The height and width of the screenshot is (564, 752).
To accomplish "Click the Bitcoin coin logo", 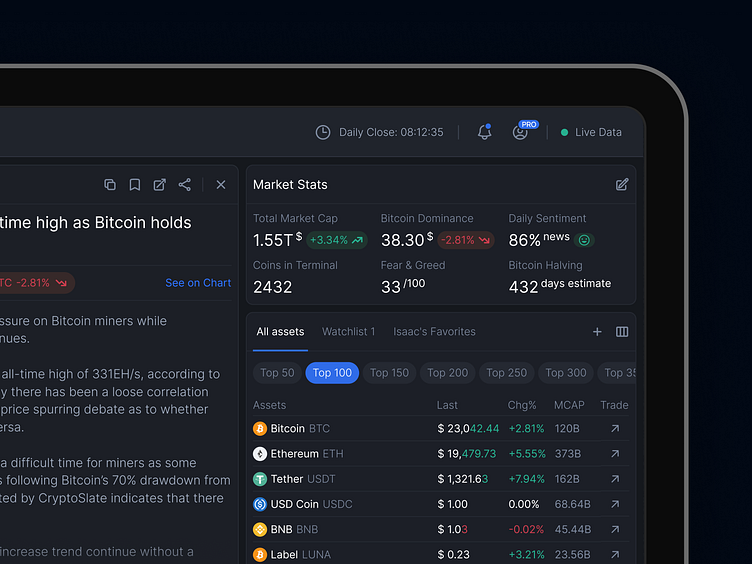I will pos(260,428).
